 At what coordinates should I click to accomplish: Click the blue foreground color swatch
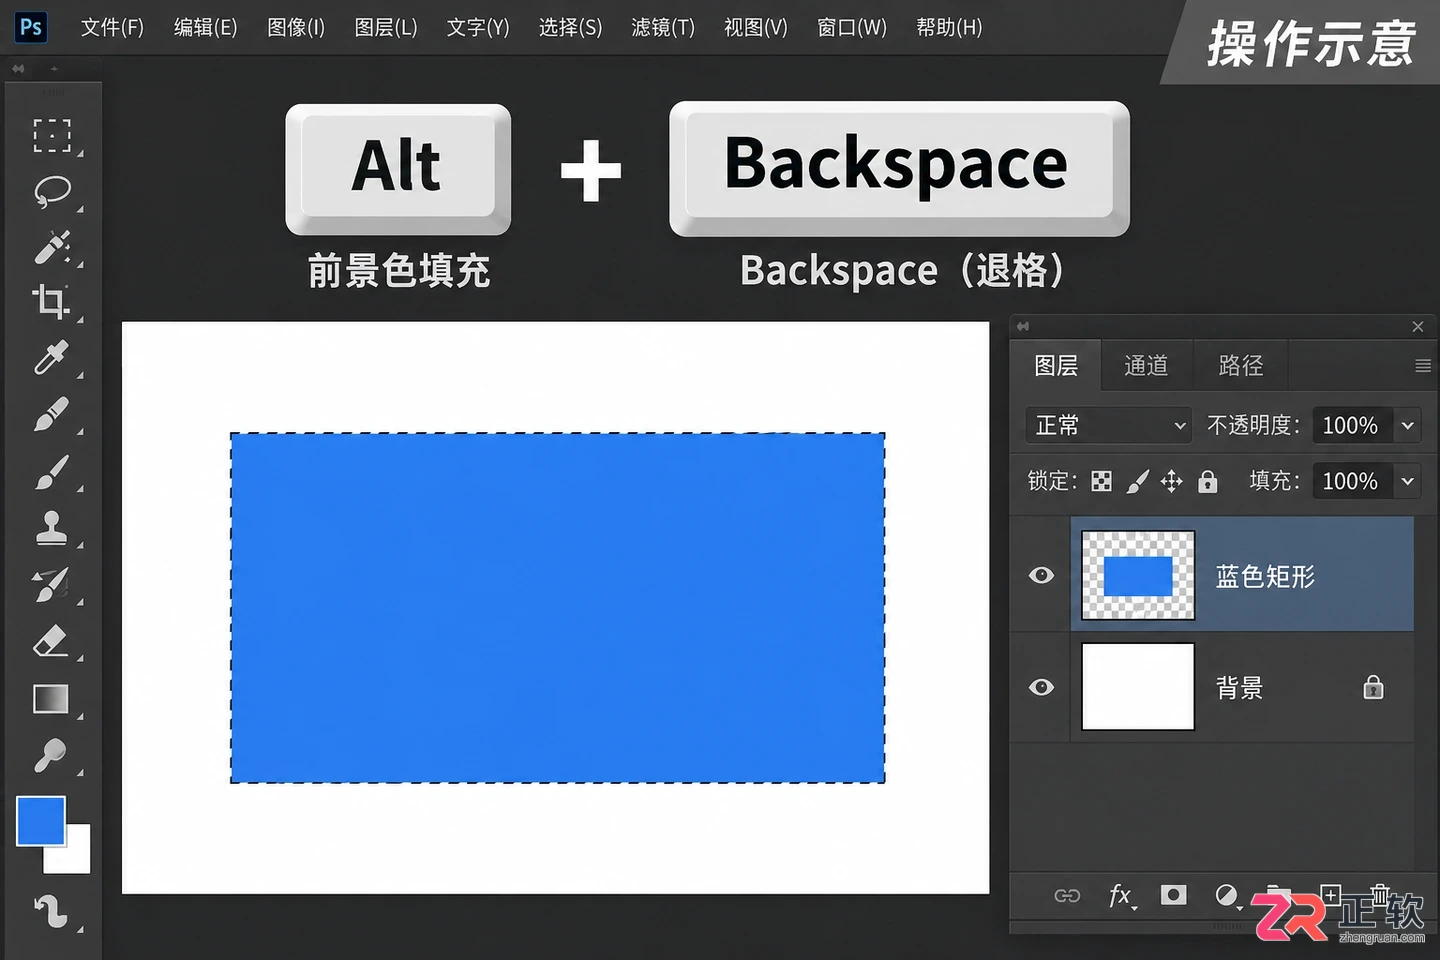click(41, 821)
